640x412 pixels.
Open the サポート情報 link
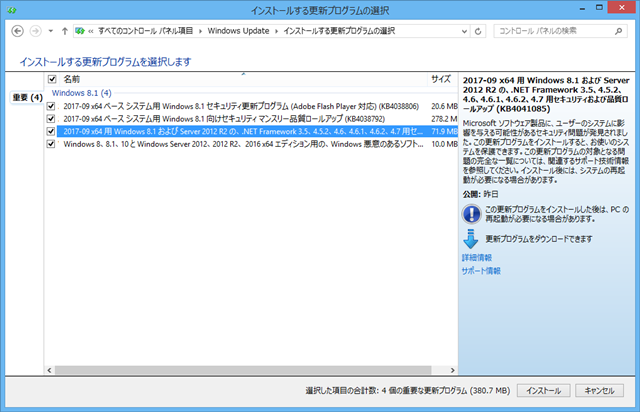pos(481,271)
